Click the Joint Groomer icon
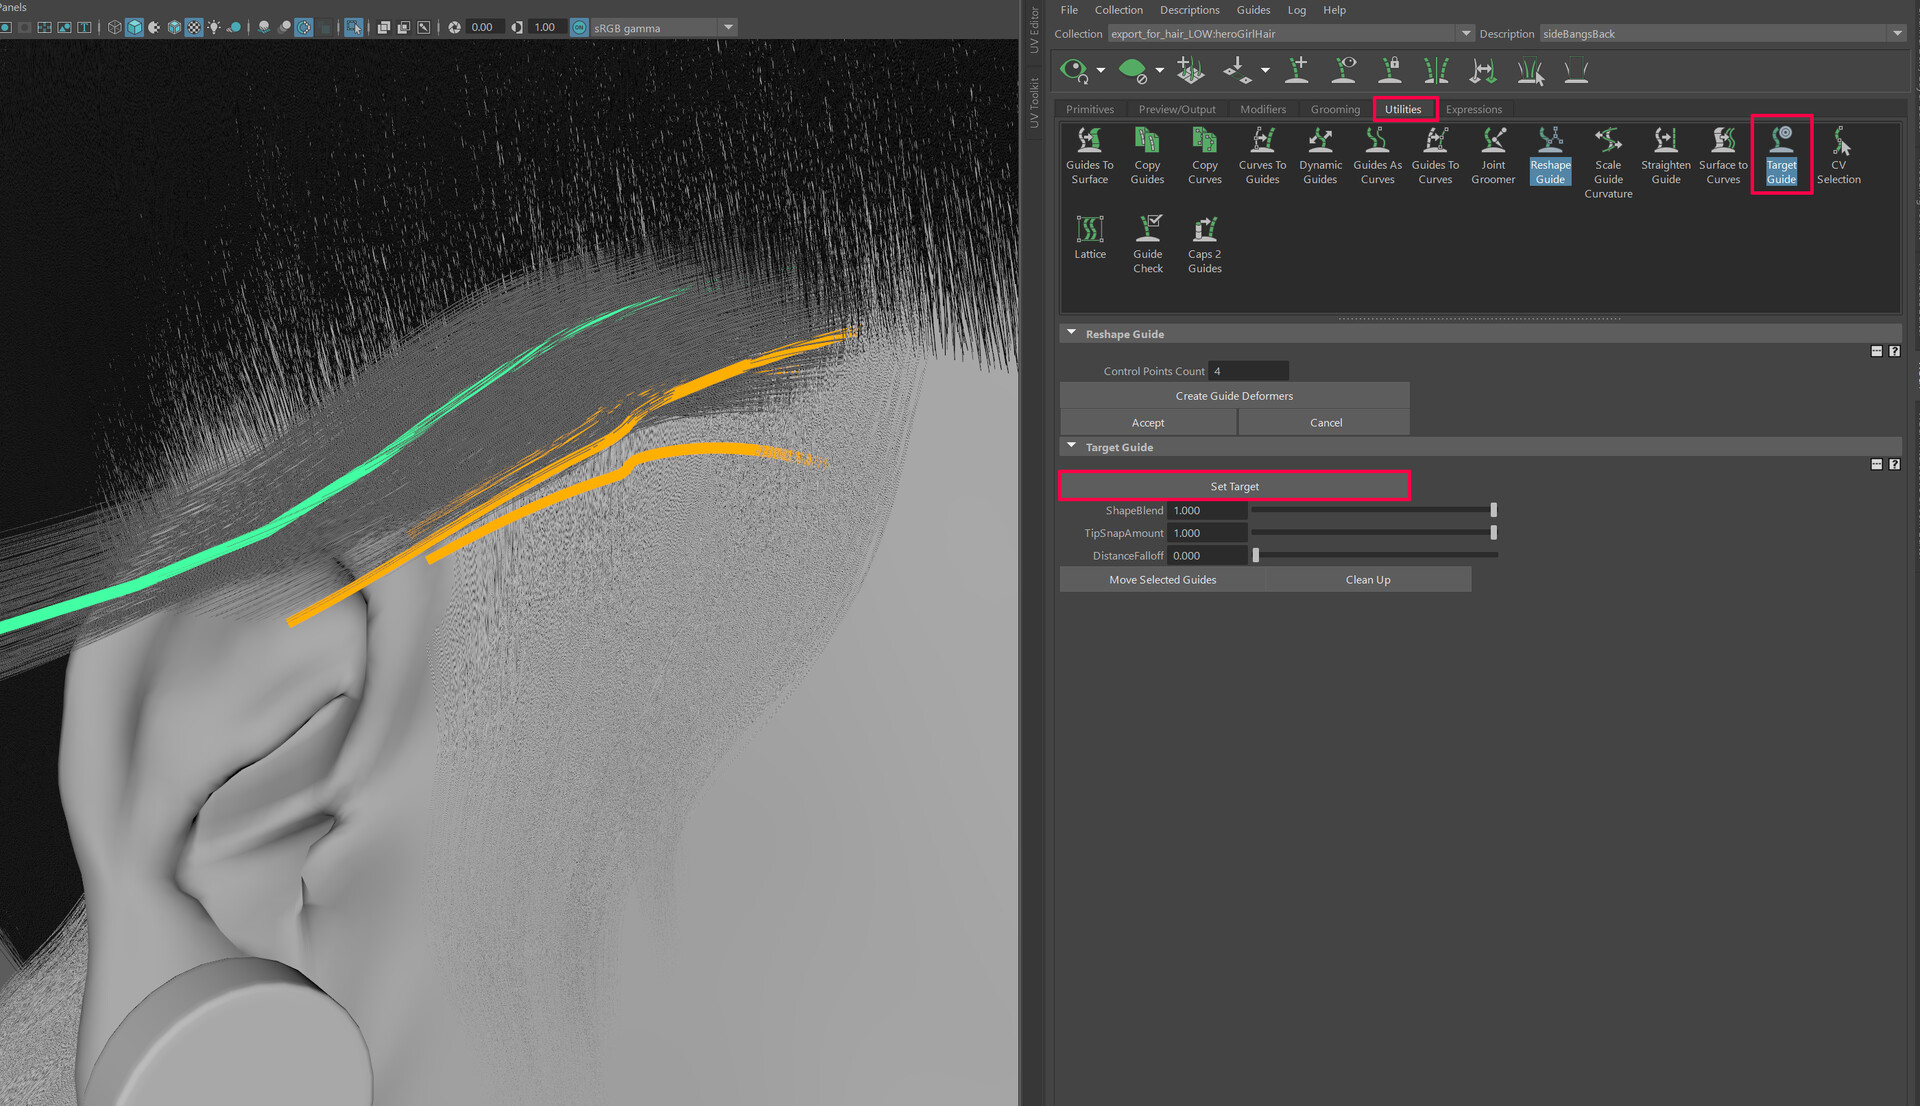1920x1106 pixels. (1492, 155)
